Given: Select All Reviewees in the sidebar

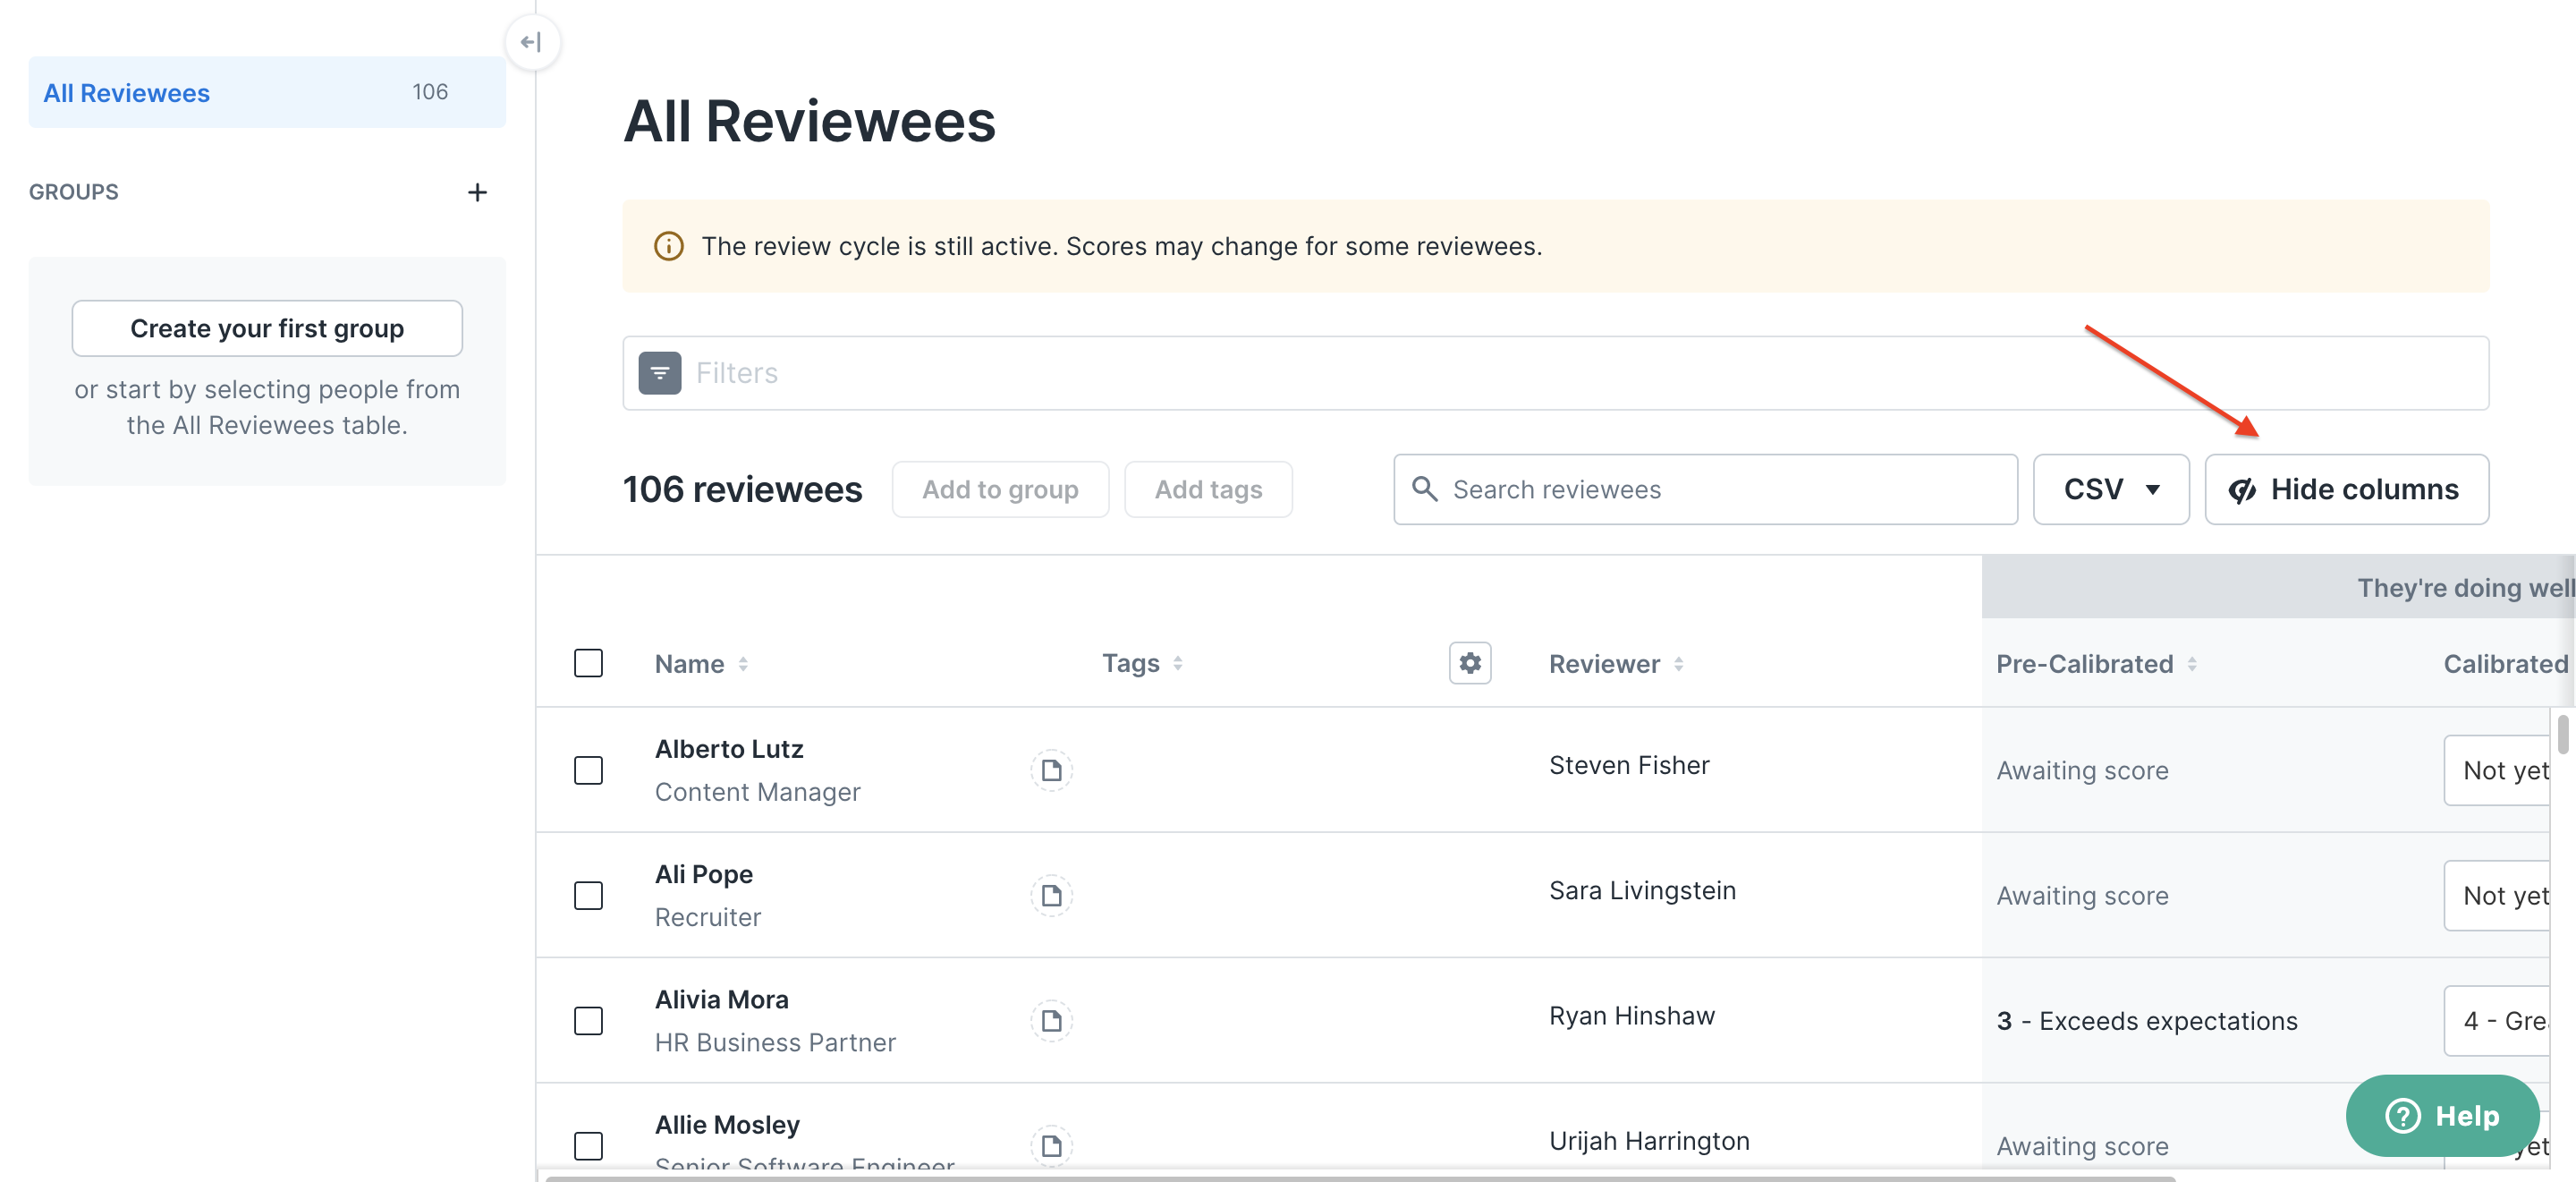Looking at the screenshot, I should (x=267, y=92).
